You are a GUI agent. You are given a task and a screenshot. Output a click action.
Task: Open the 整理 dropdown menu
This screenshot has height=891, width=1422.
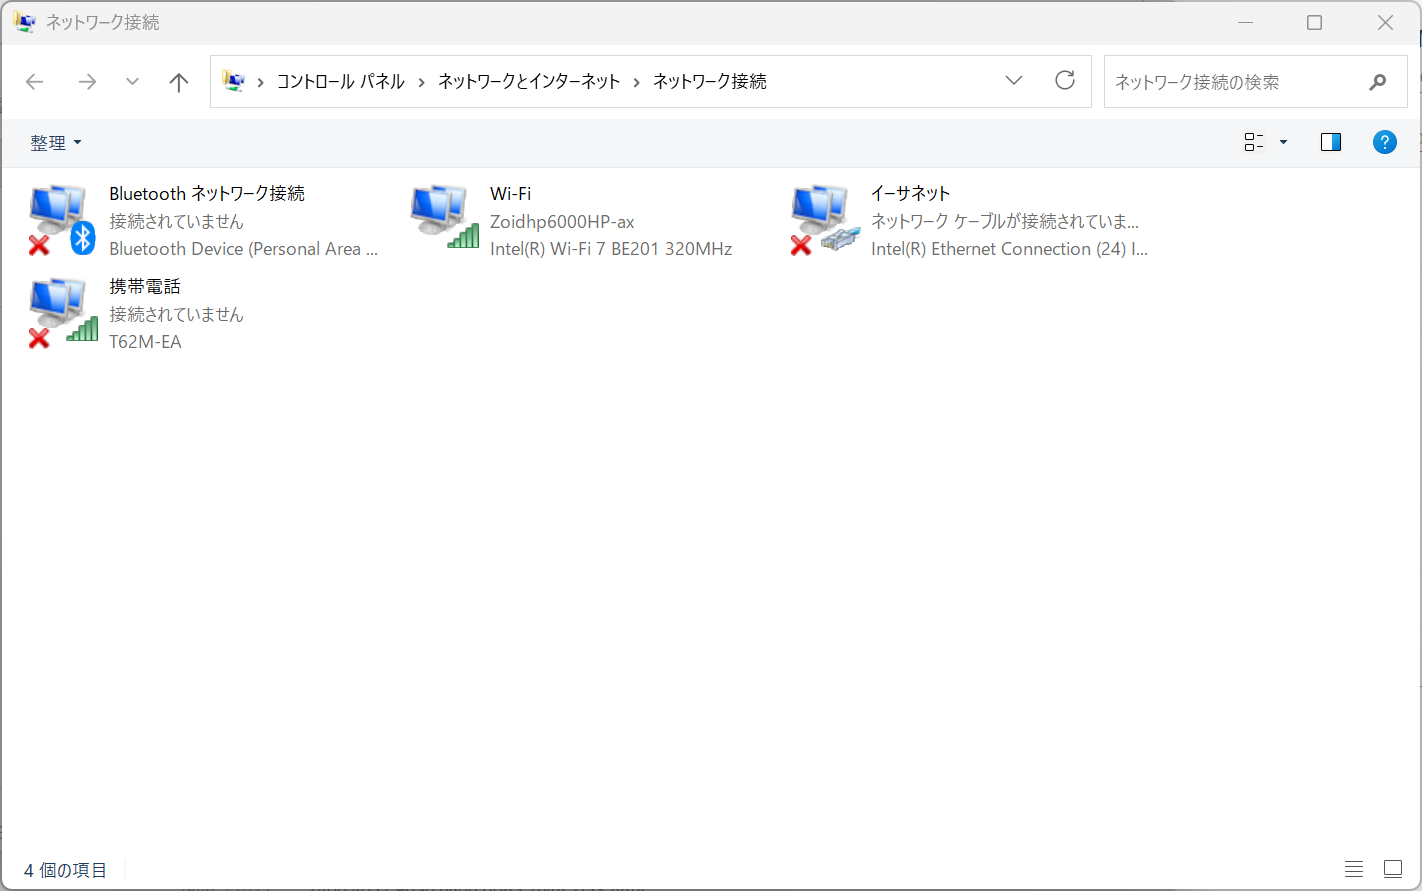pos(55,143)
